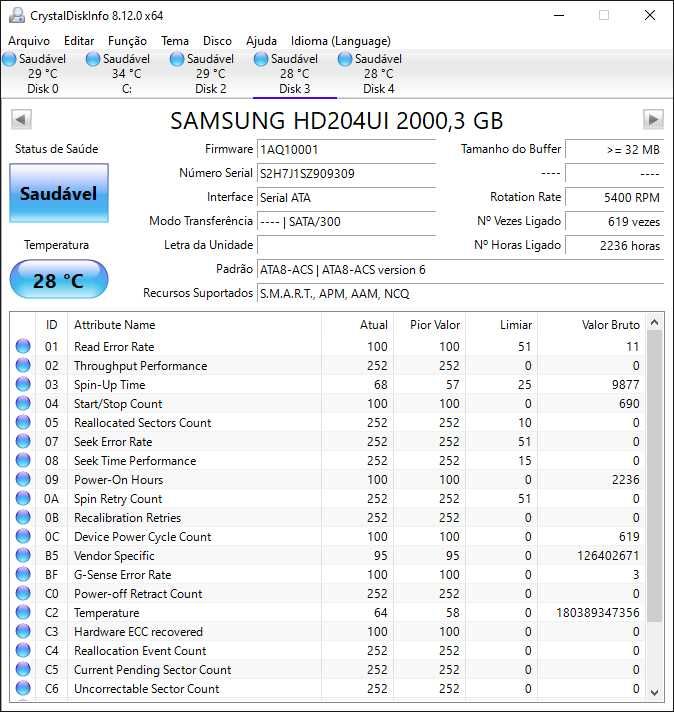Click the status icon for Hardware ECC recovered
Viewport: 674px width, 712px height.
coord(23,632)
